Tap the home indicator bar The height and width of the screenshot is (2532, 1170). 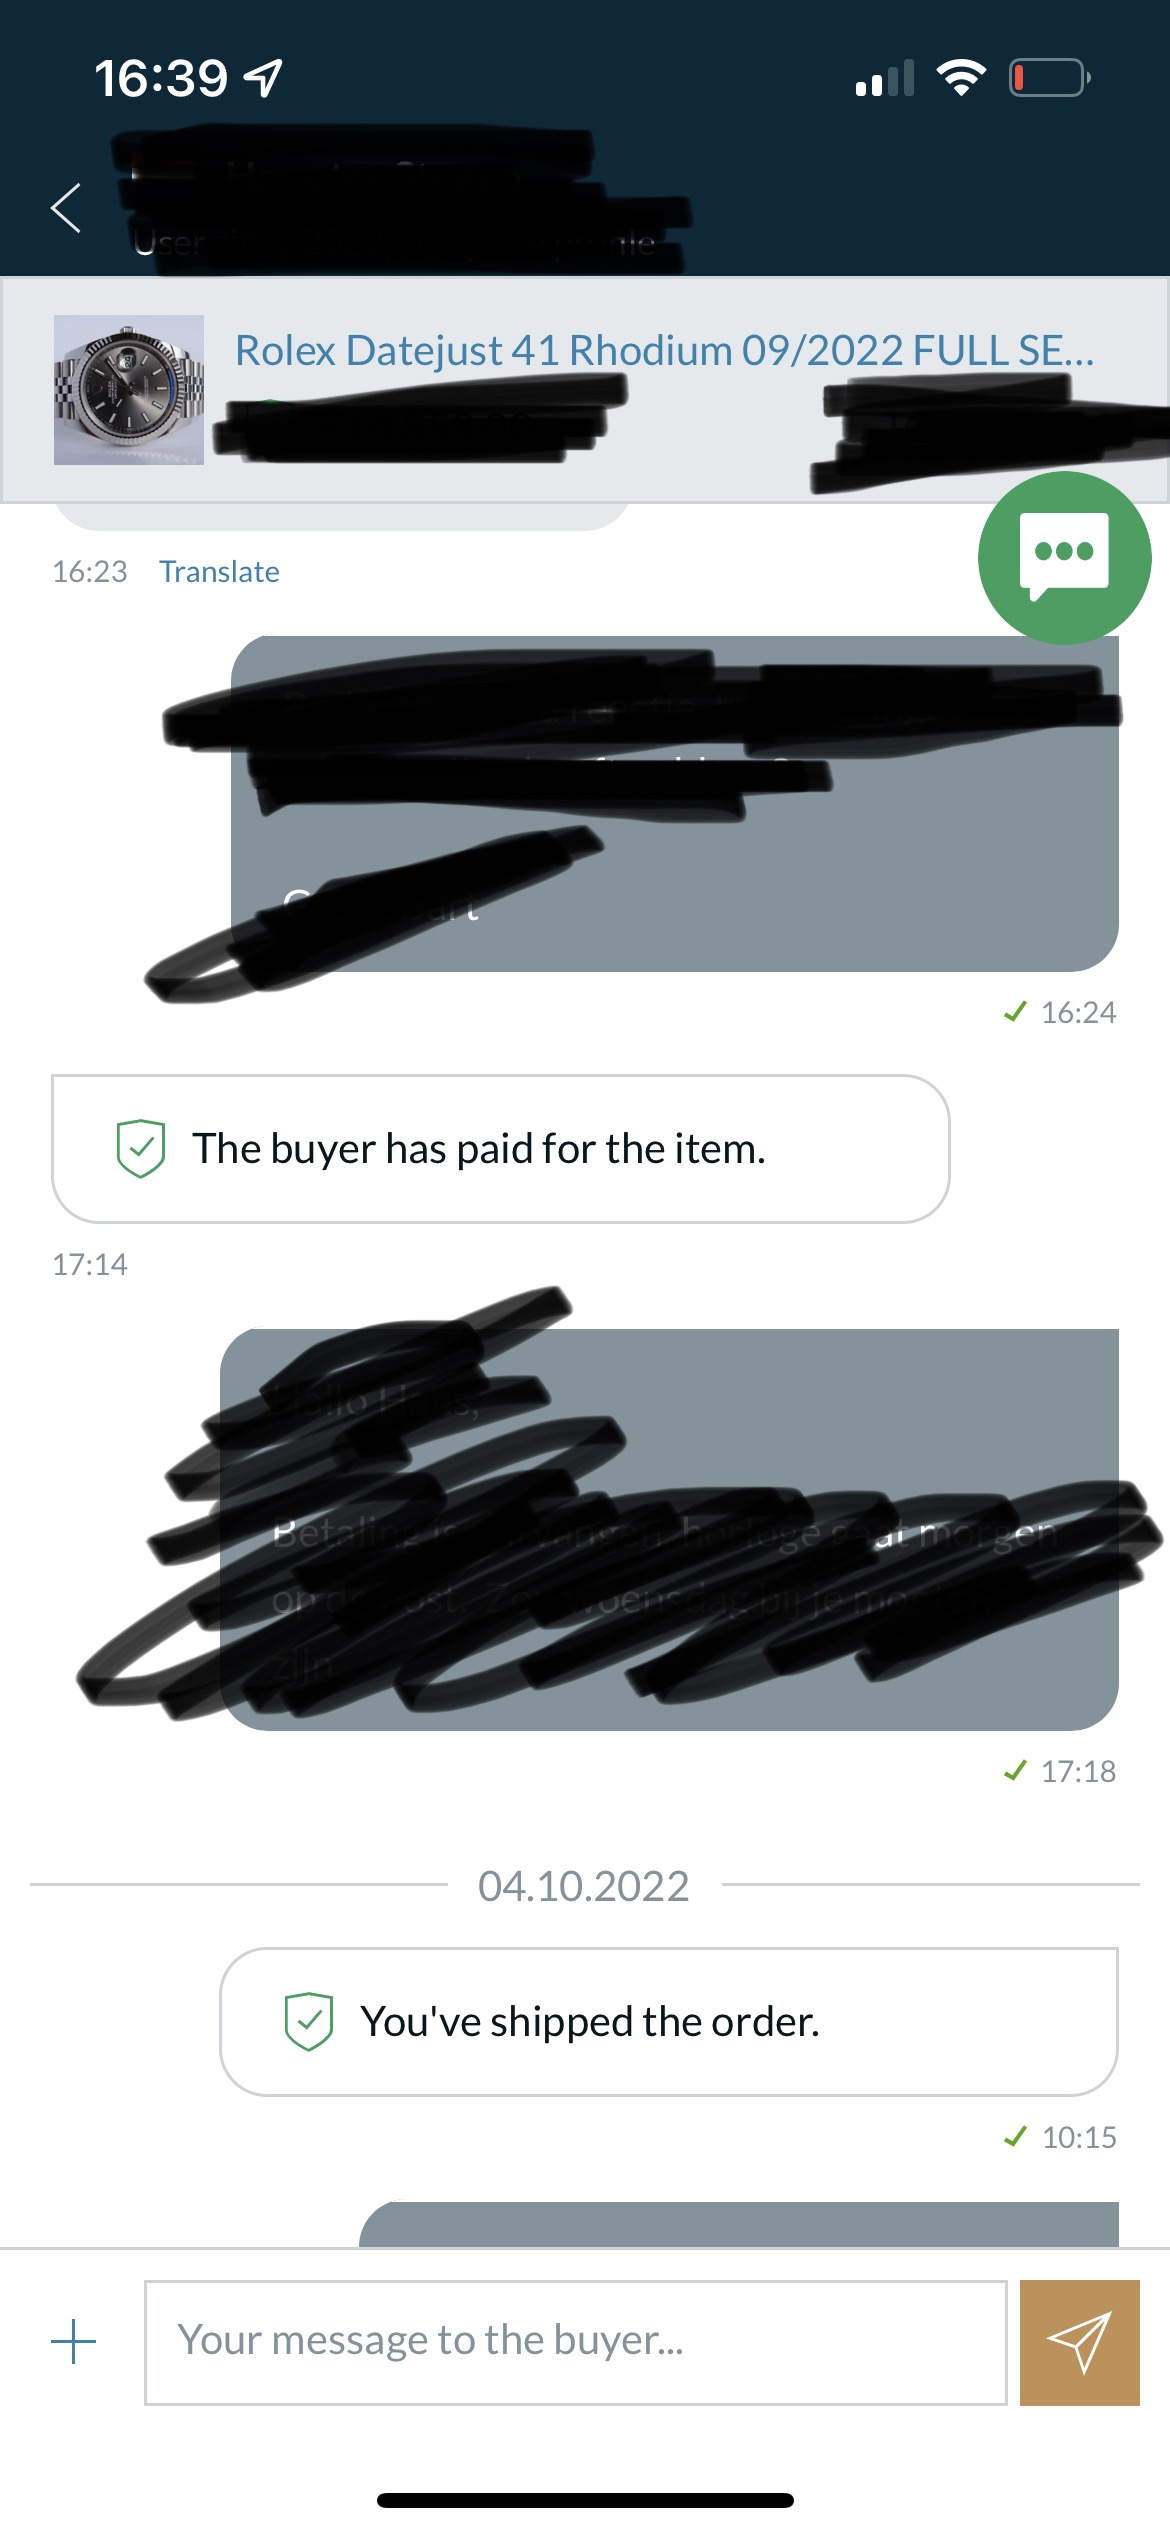pyautogui.click(x=585, y=2500)
